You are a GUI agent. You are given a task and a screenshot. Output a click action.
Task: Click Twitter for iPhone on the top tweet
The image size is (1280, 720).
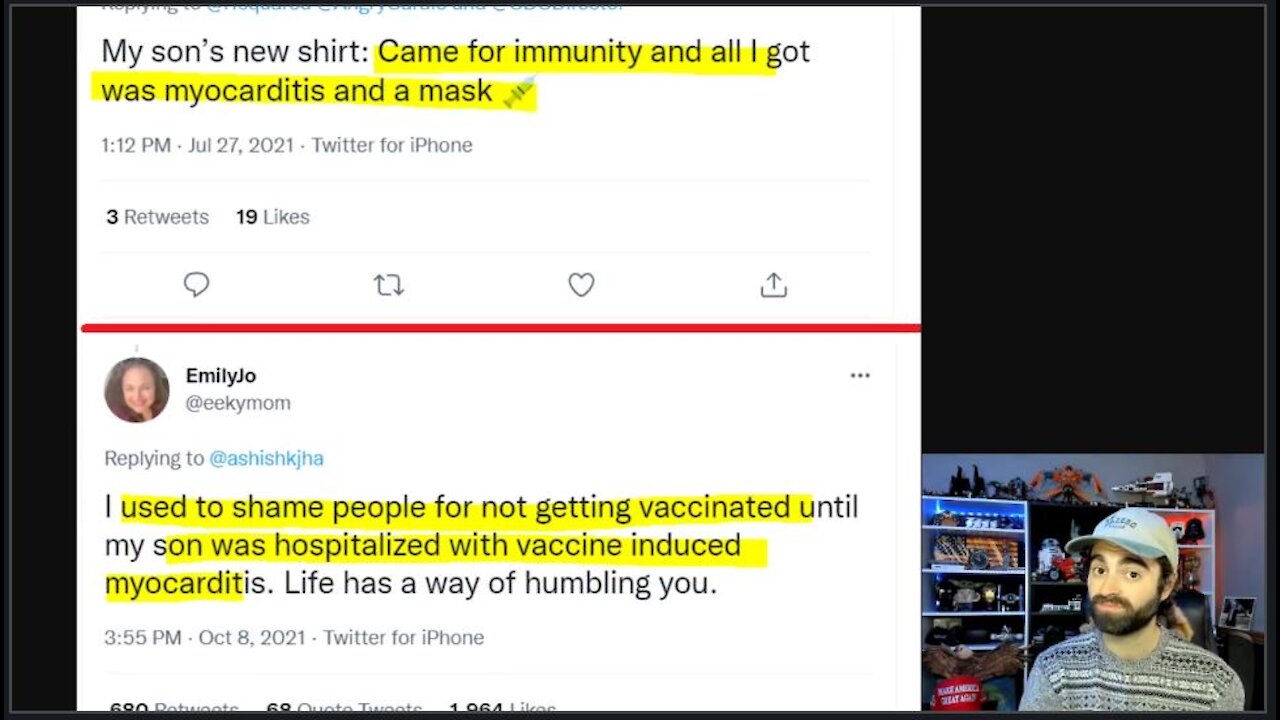[392, 145]
